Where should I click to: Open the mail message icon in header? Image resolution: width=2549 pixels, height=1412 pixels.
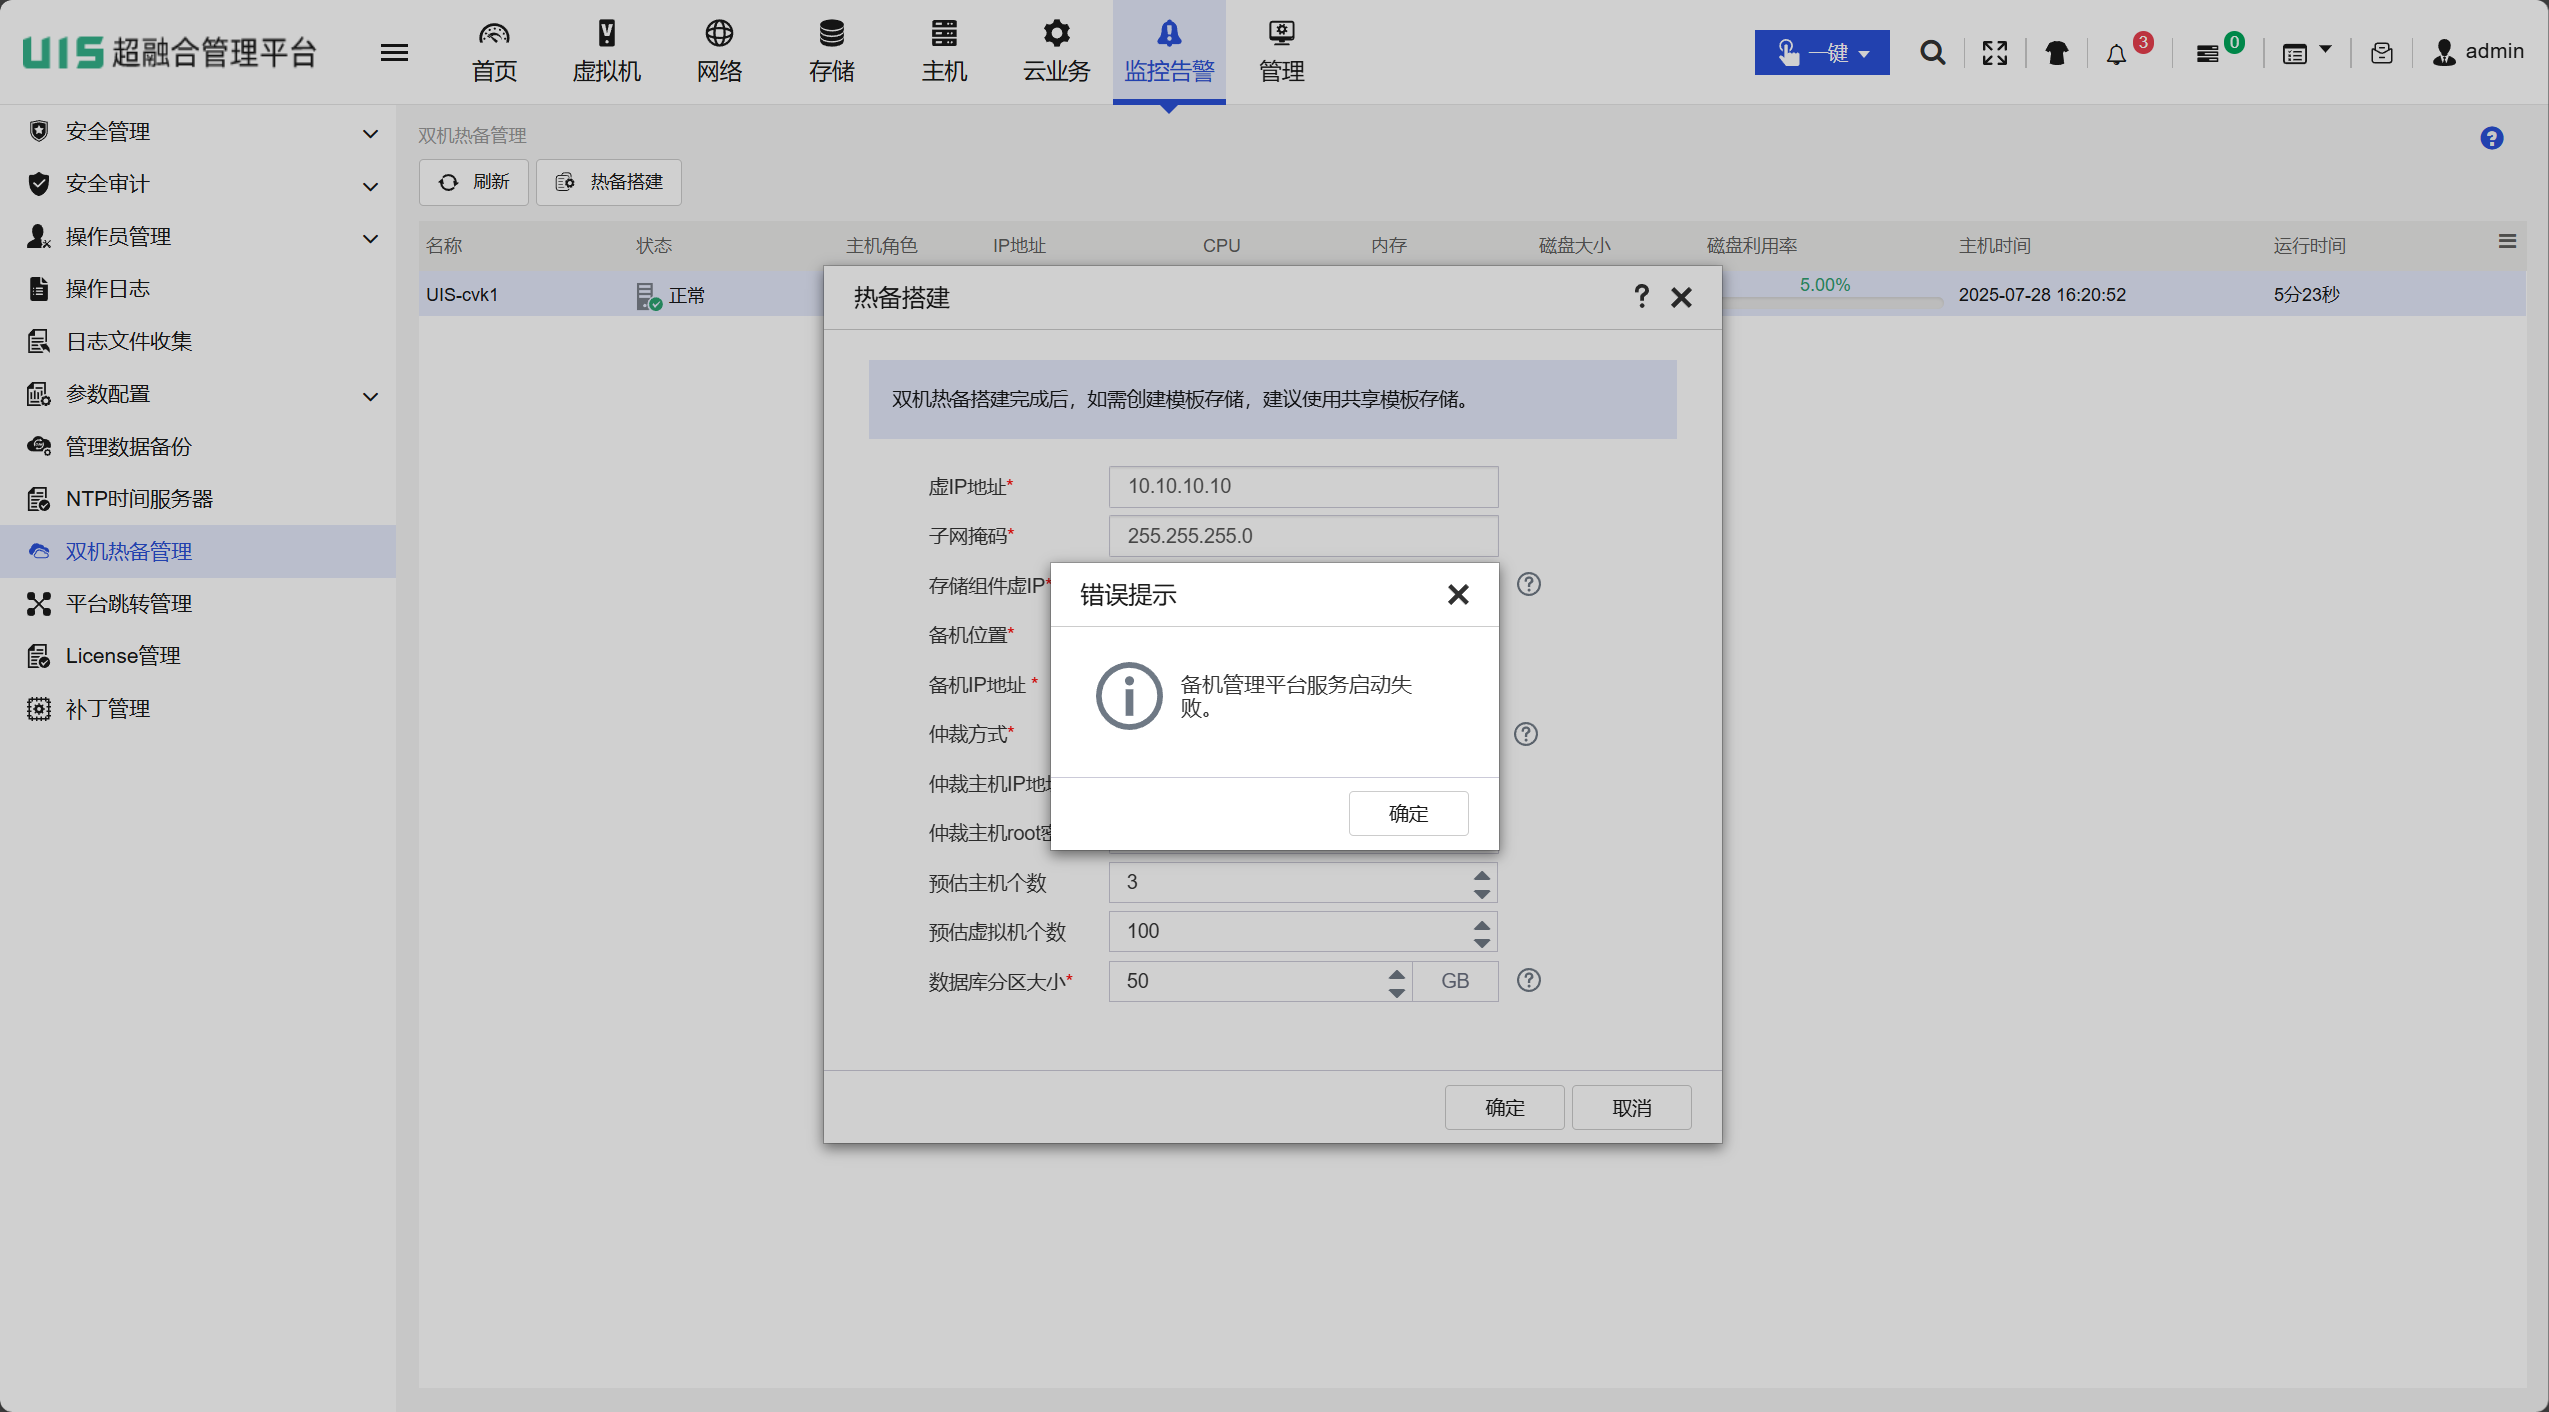(x=2381, y=53)
